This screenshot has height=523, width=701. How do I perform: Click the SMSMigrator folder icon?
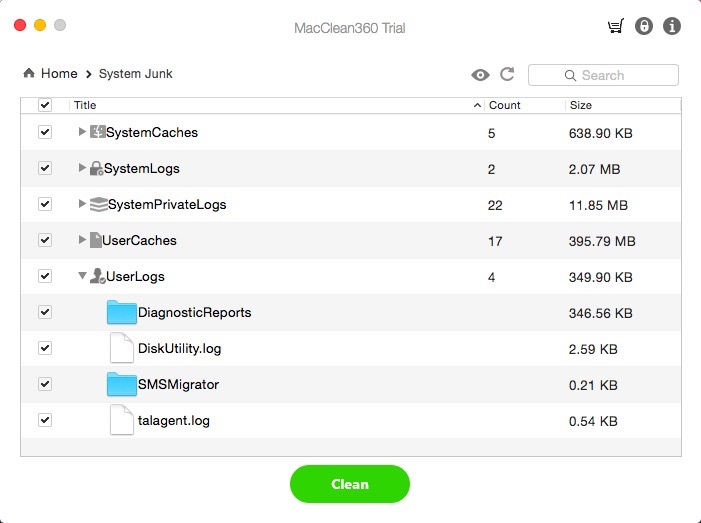[122, 384]
